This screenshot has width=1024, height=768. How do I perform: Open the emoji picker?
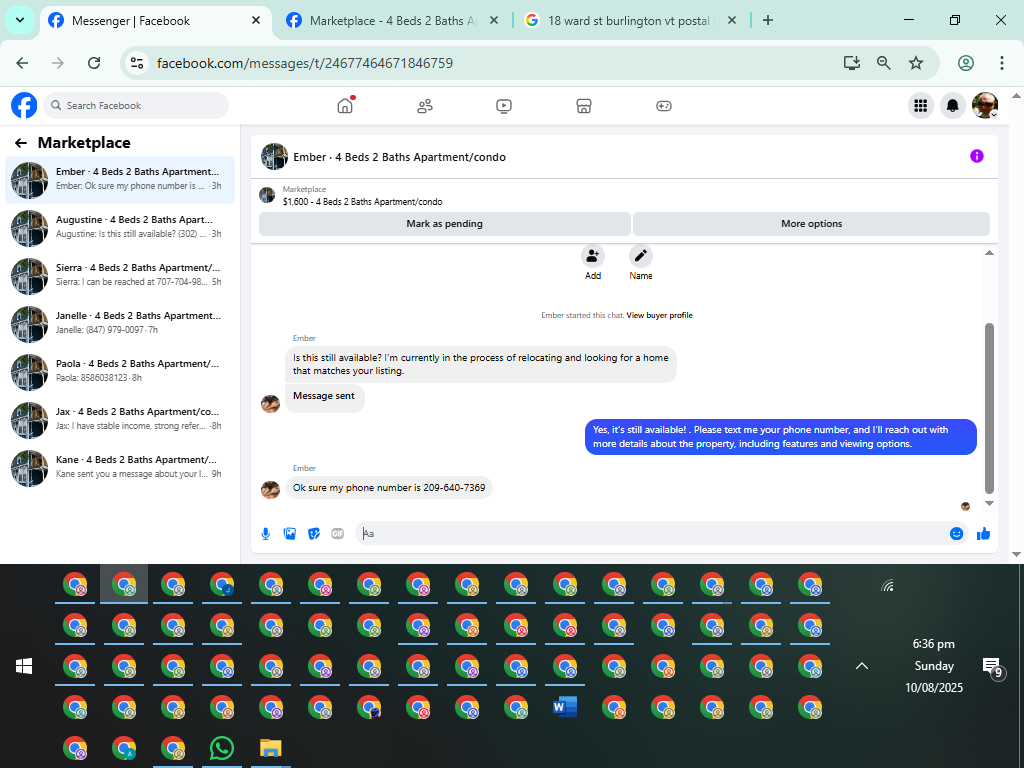coord(956,534)
